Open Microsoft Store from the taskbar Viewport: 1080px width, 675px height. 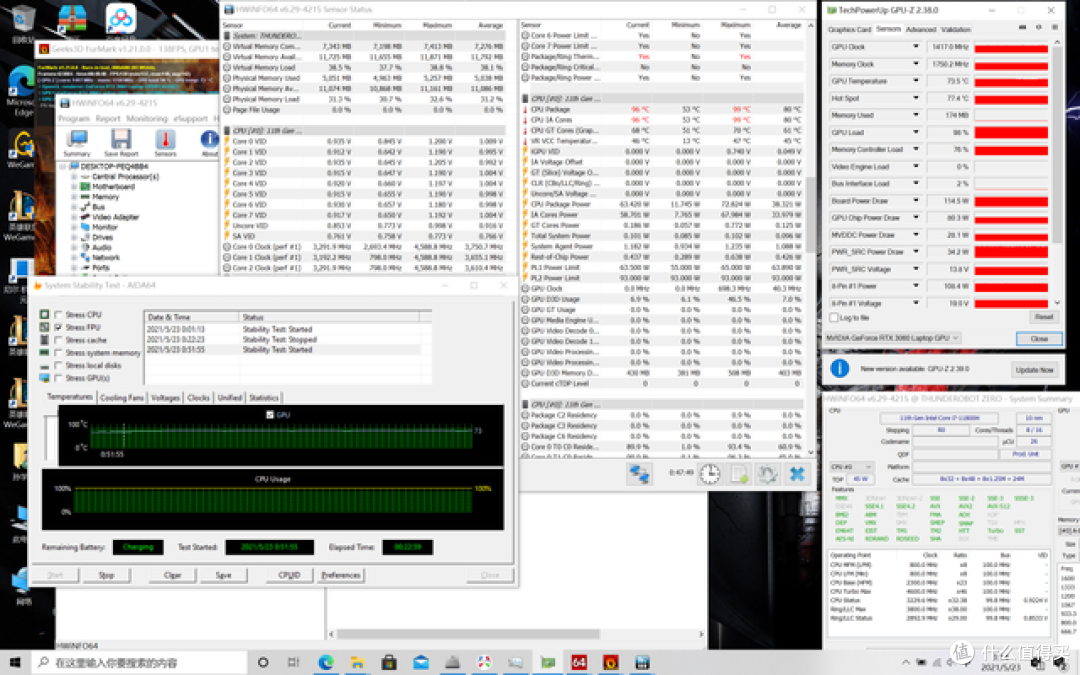click(389, 663)
